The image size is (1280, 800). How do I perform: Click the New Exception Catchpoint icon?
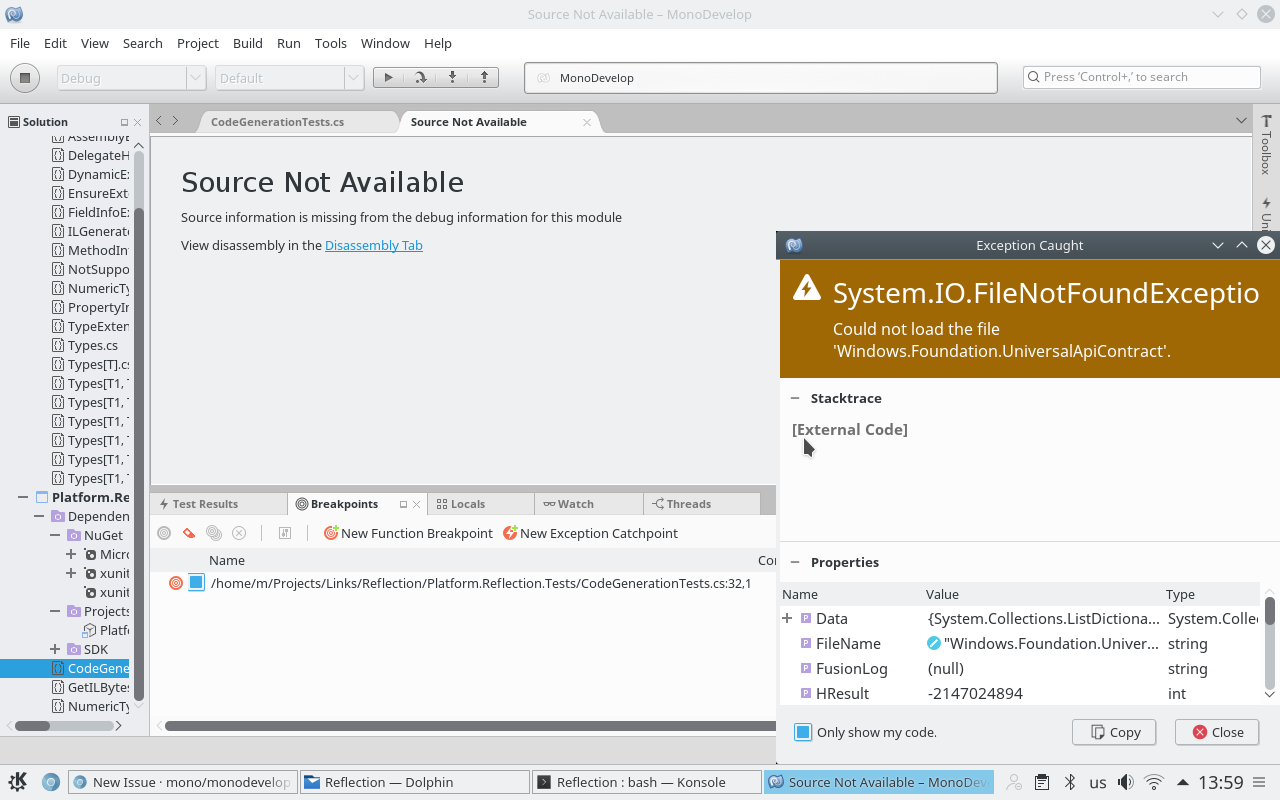click(x=511, y=533)
